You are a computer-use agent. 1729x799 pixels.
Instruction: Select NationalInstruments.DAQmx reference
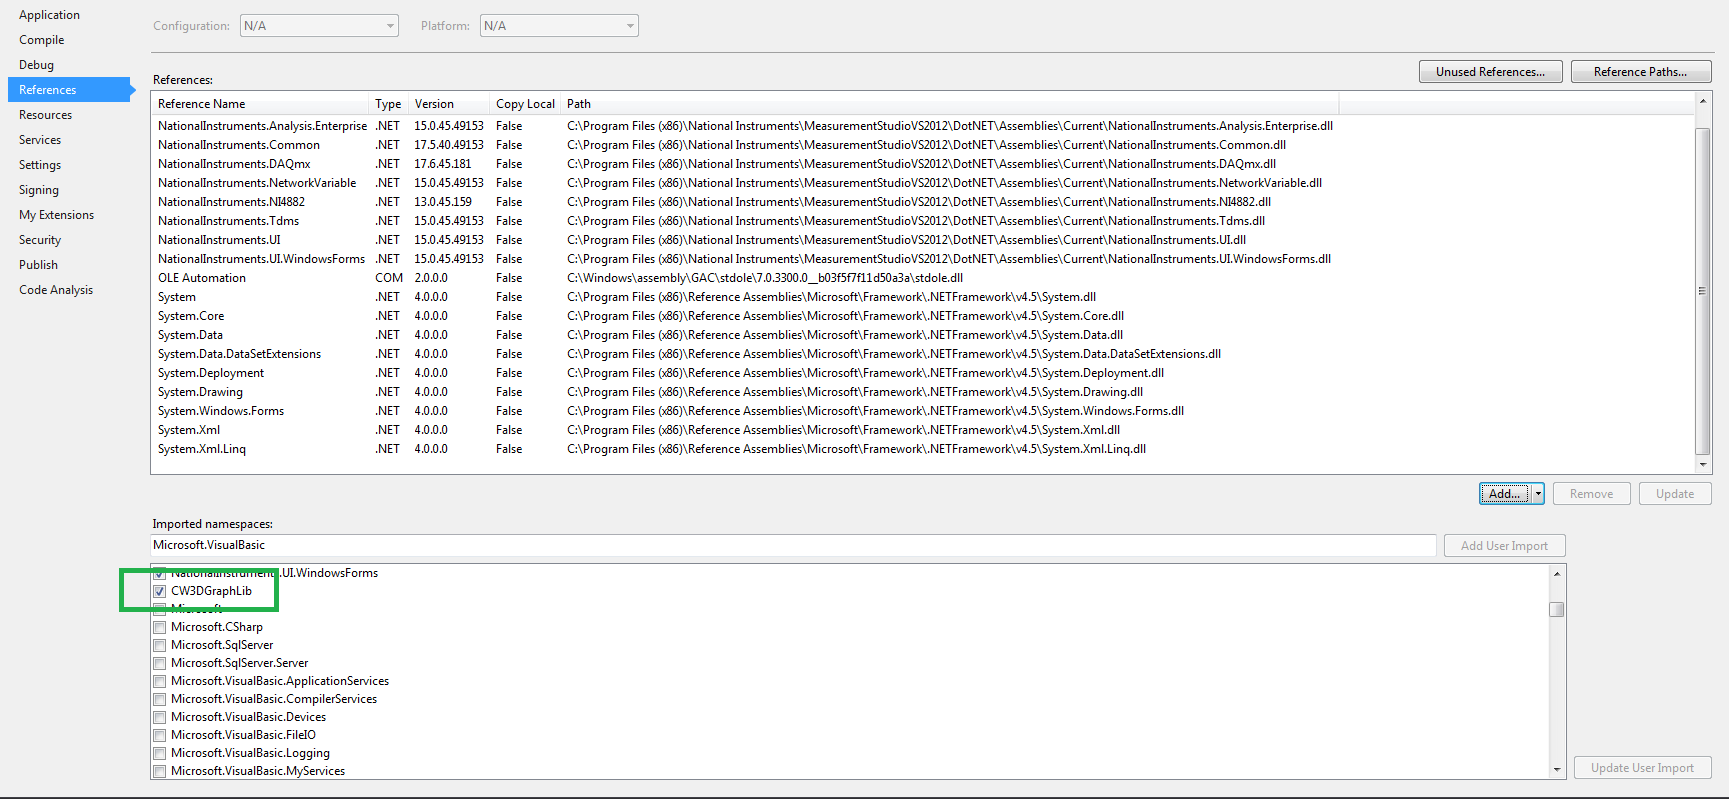point(745,164)
